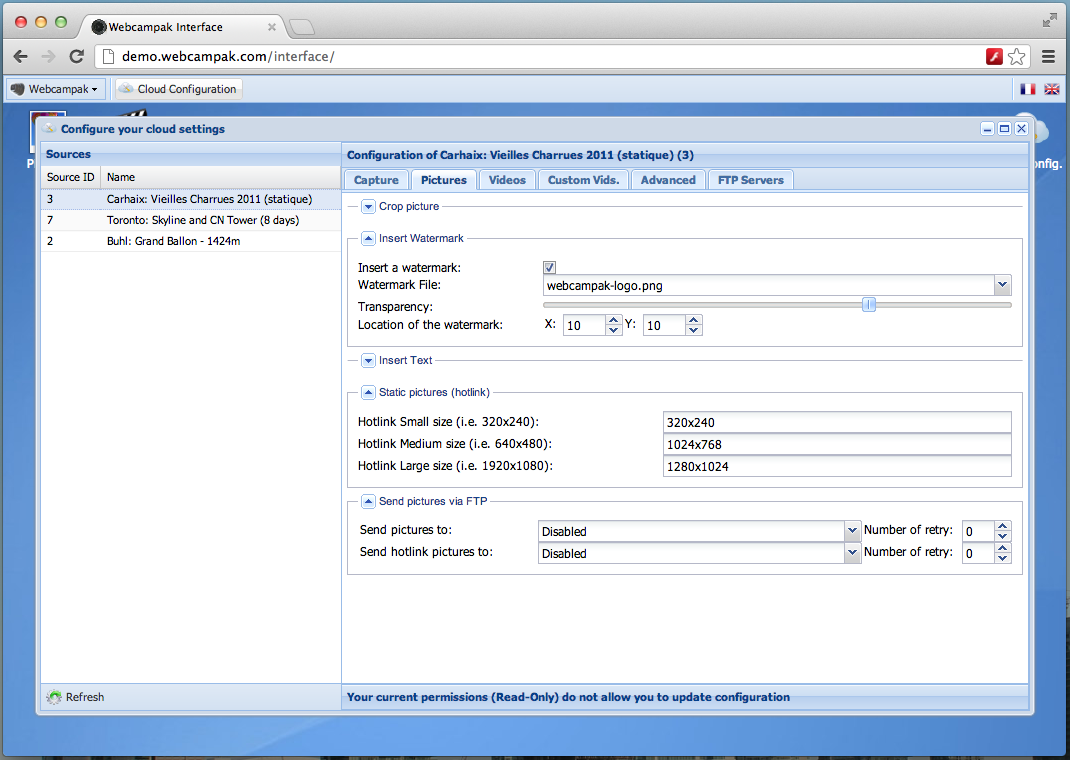Viewport: 1070px width, 760px height.
Task: Expand the Crop picture section
Action: click(x=368, y=206)
